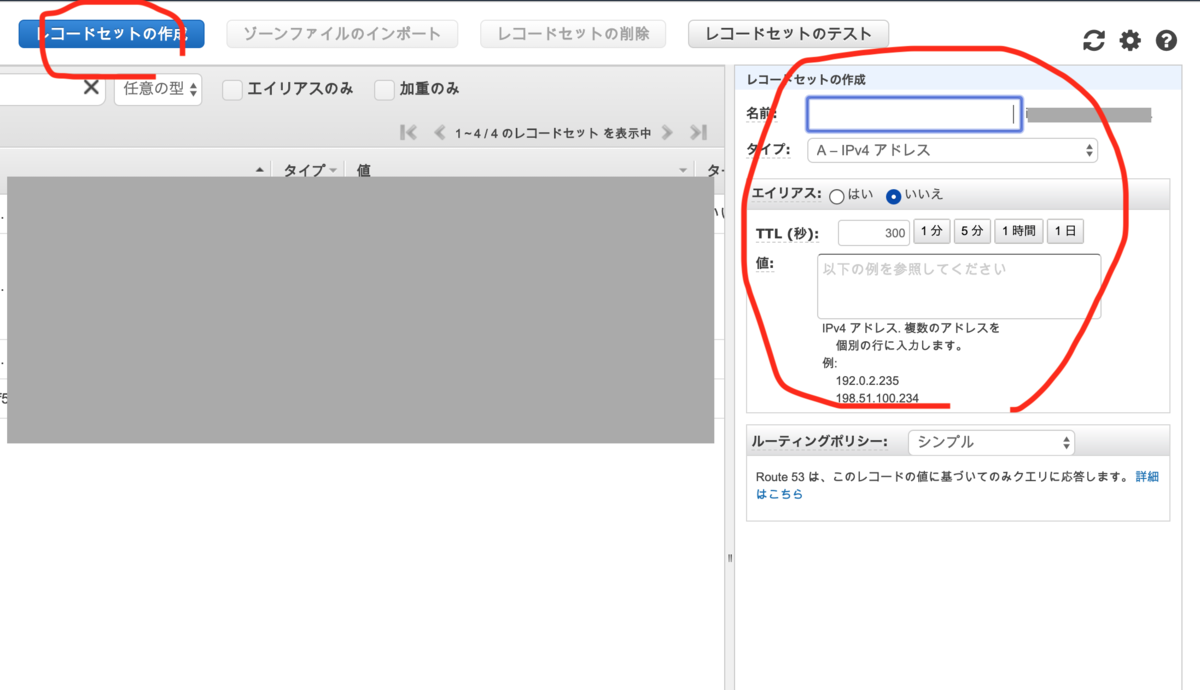Focus the 名前 input field

click(914, 114)
